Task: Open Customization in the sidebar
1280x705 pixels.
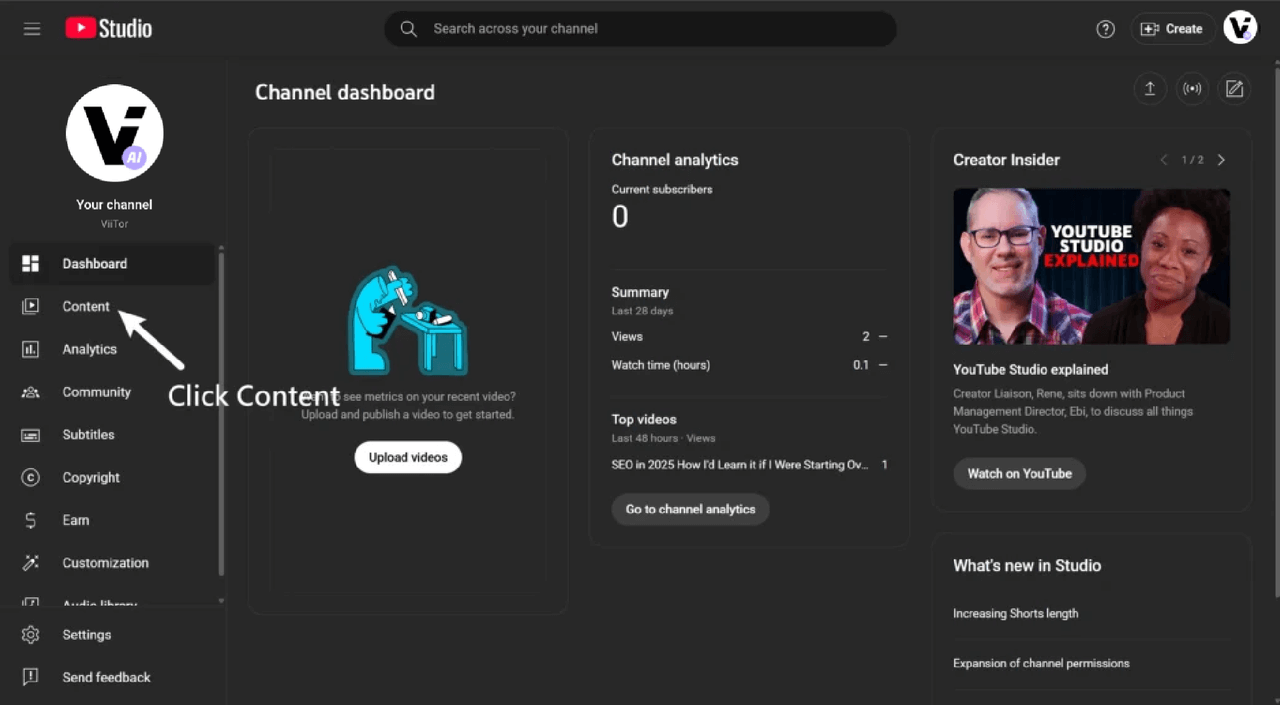Action: 105,563
